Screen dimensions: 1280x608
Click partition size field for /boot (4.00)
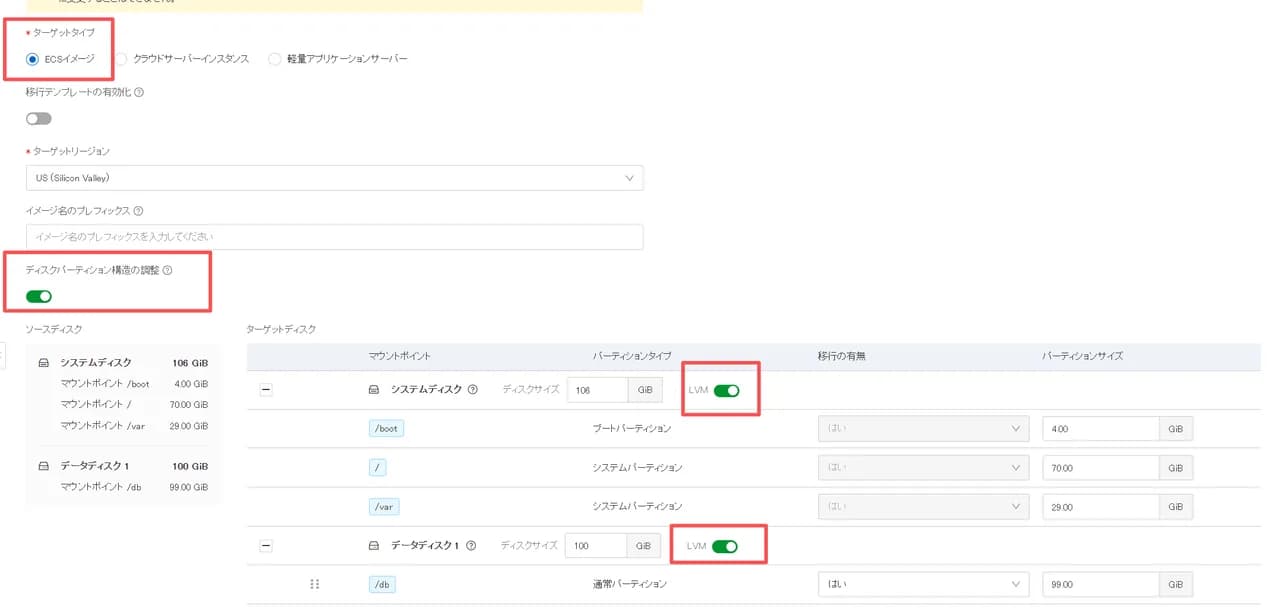[x=1100, y=429]
